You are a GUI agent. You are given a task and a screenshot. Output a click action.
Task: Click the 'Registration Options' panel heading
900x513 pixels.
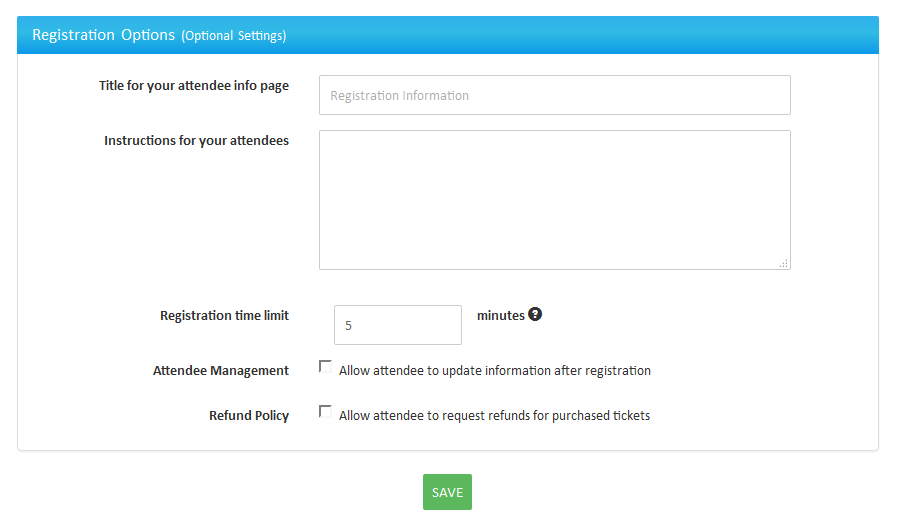[103, 35]
